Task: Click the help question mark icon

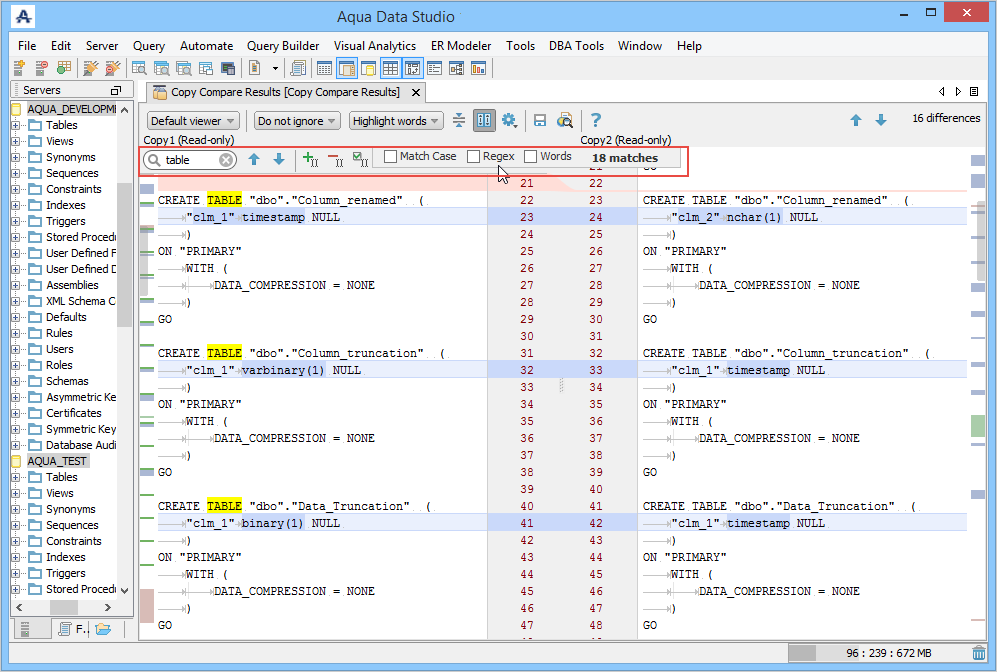Action: pos(596,120)
